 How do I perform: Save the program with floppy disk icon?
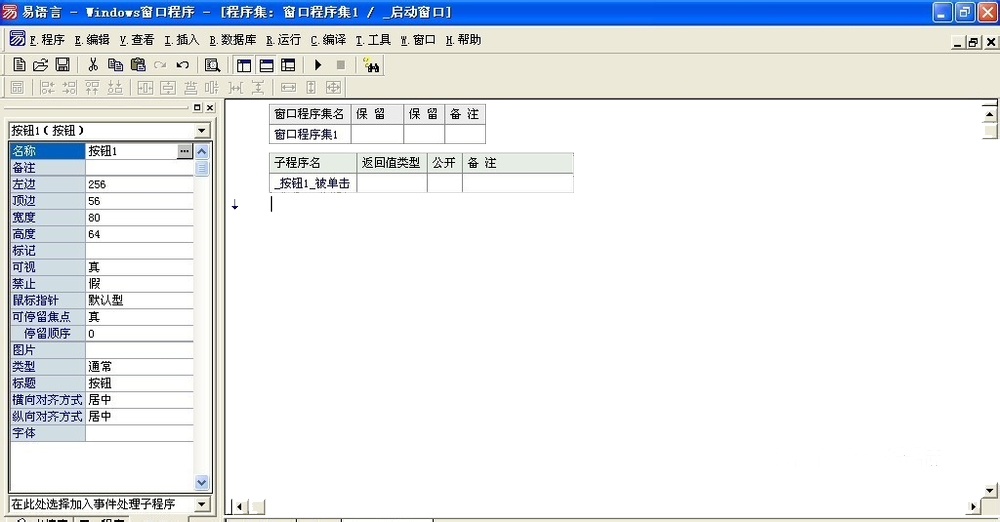[62, 65]
